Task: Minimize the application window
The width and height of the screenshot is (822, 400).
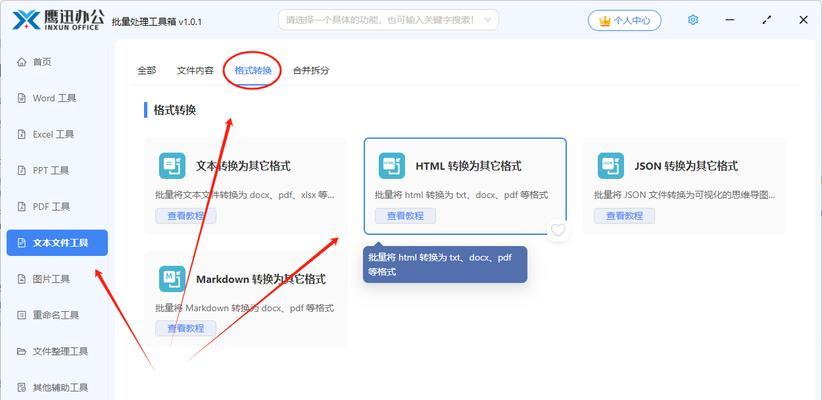Action: 730,20
